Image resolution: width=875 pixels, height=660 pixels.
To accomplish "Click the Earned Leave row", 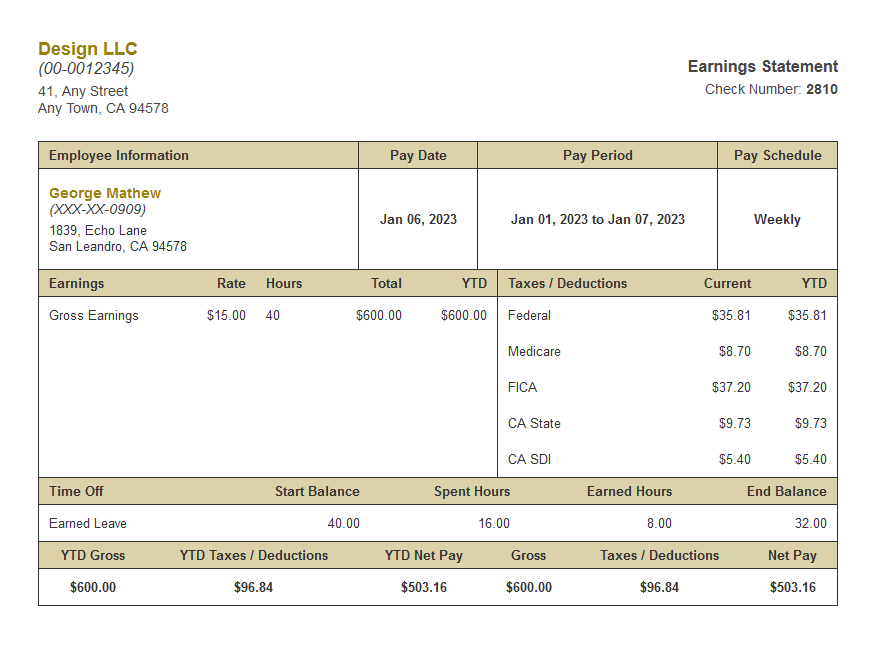I will click(81, 523).
